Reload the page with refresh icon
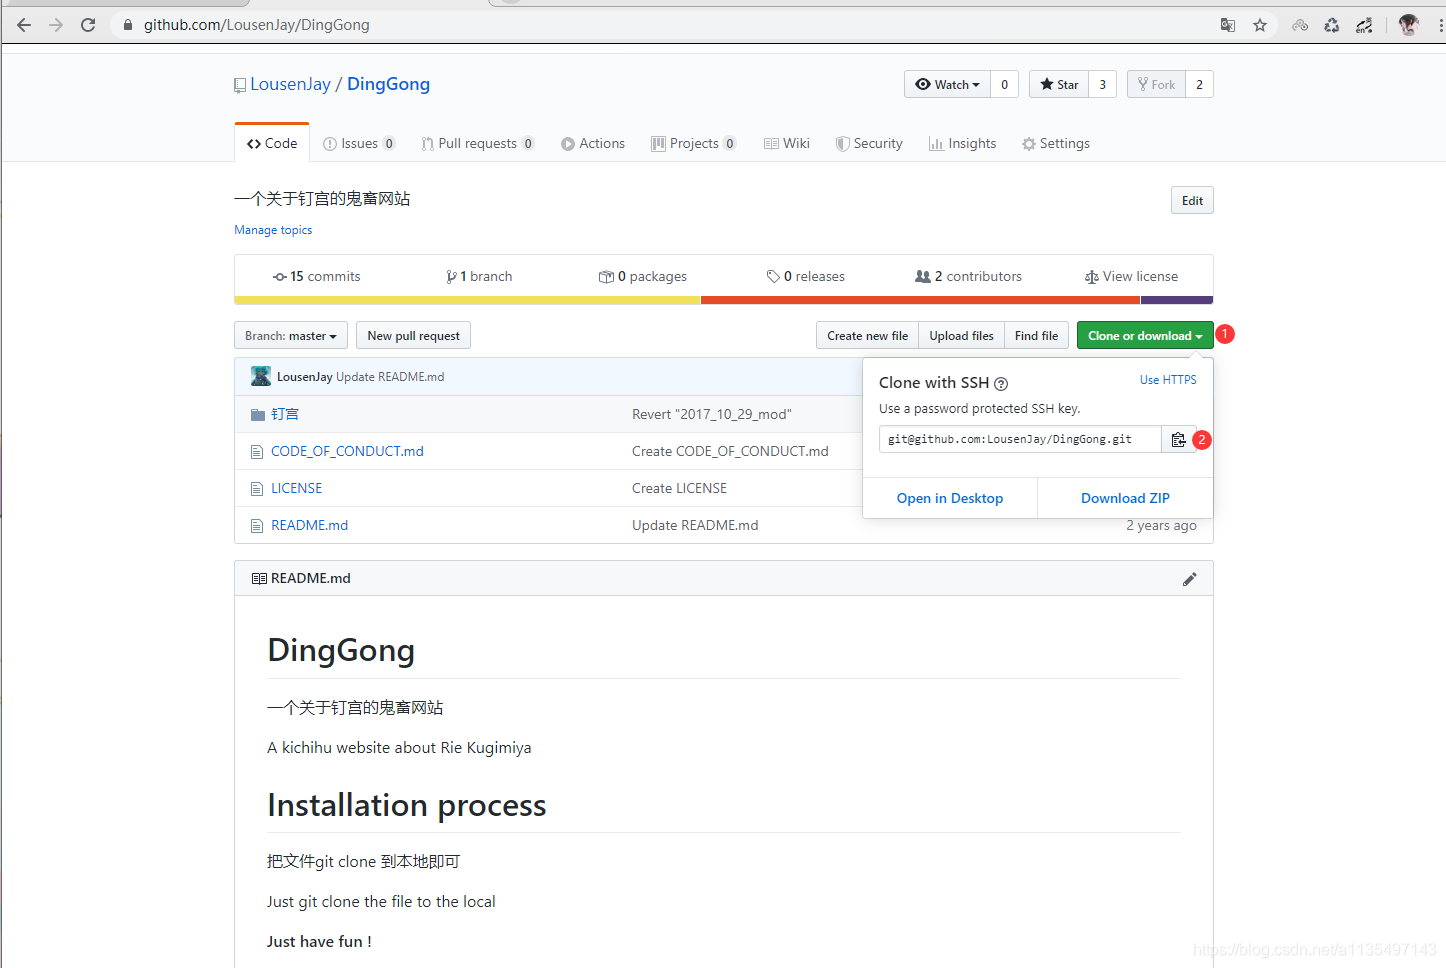The height and width of the screenshot is (968, 1446). (x=88, y=25)
